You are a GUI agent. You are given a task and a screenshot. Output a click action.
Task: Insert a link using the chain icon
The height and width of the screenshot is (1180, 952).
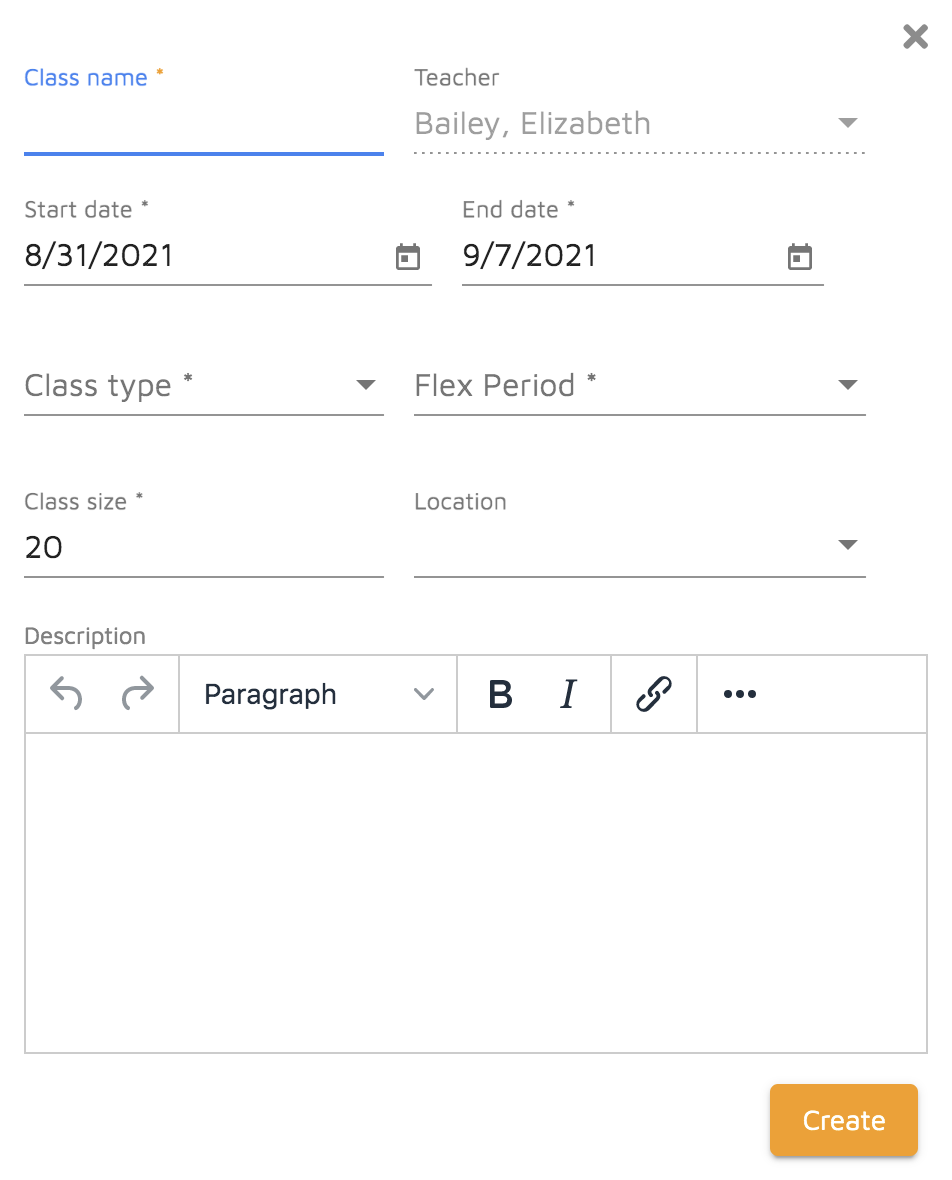(653, 694)
